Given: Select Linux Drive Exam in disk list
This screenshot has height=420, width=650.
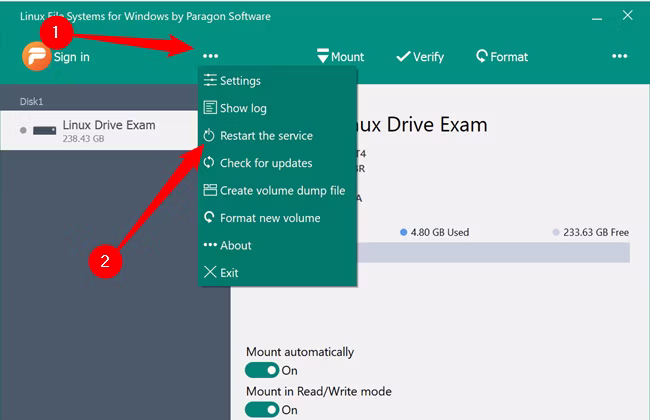Looking at the screenshot, I should point(99,130).
